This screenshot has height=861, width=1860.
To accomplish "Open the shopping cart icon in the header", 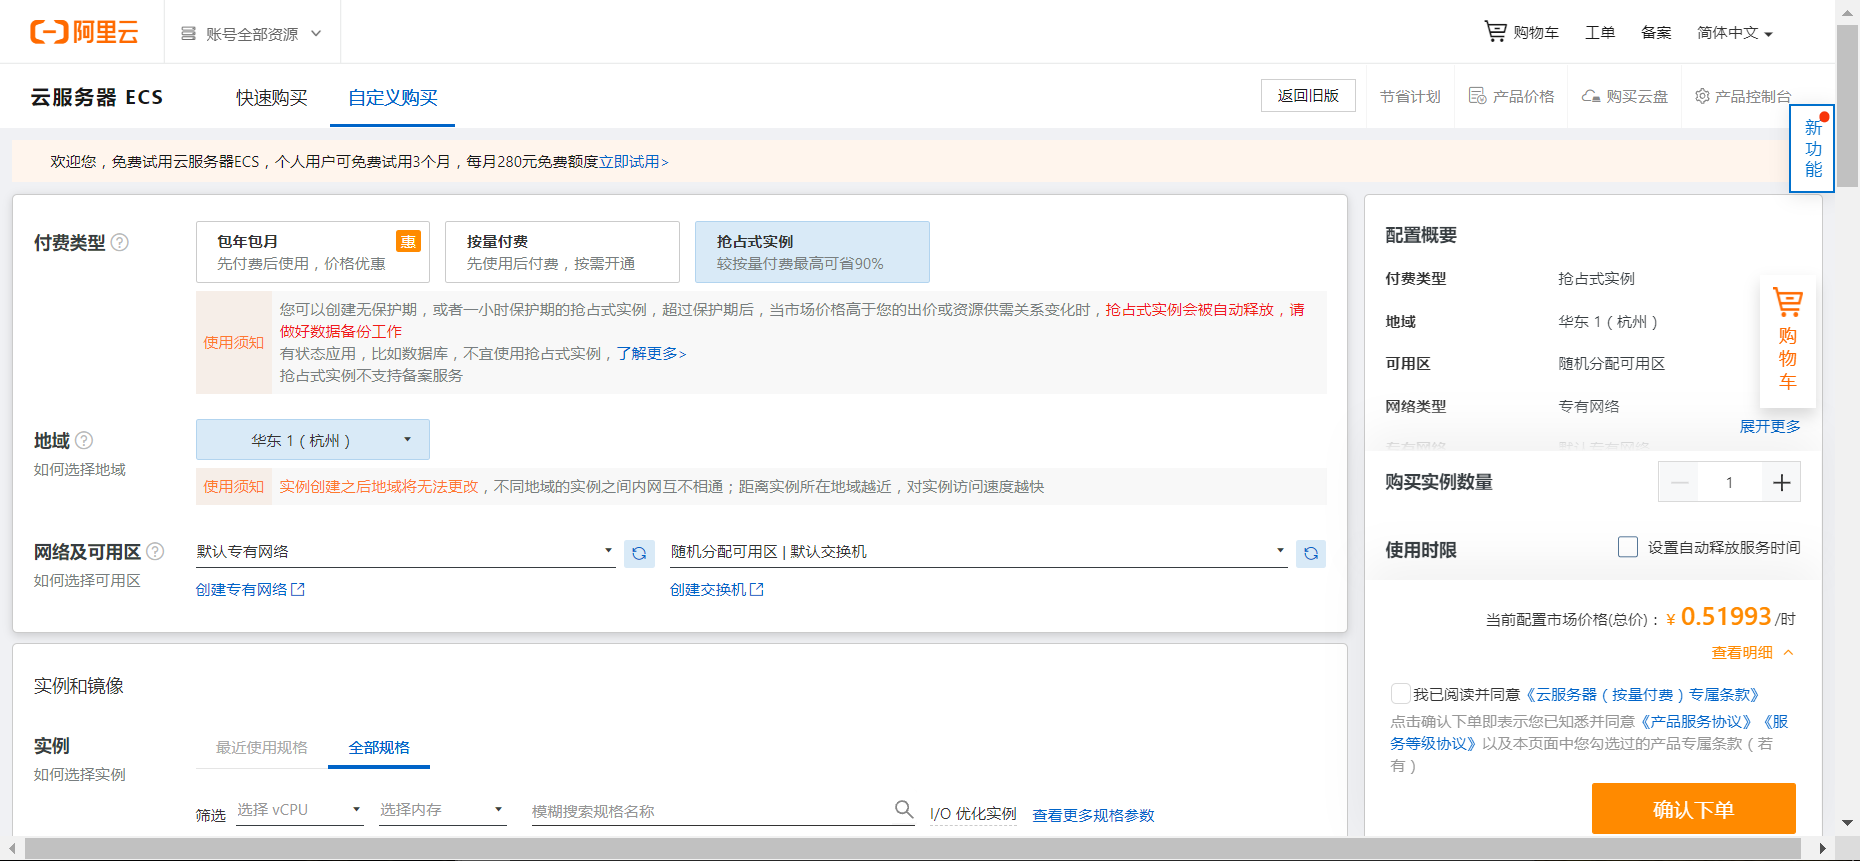I will pos(1495,32).
